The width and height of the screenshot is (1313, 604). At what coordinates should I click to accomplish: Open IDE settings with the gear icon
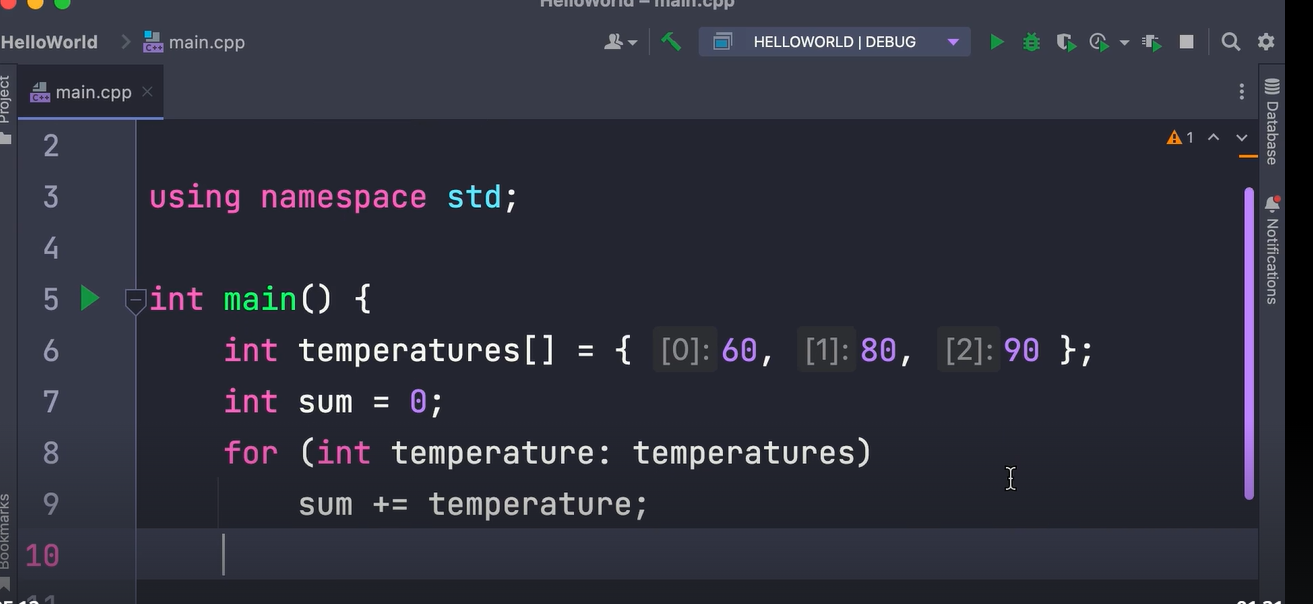1265,42
